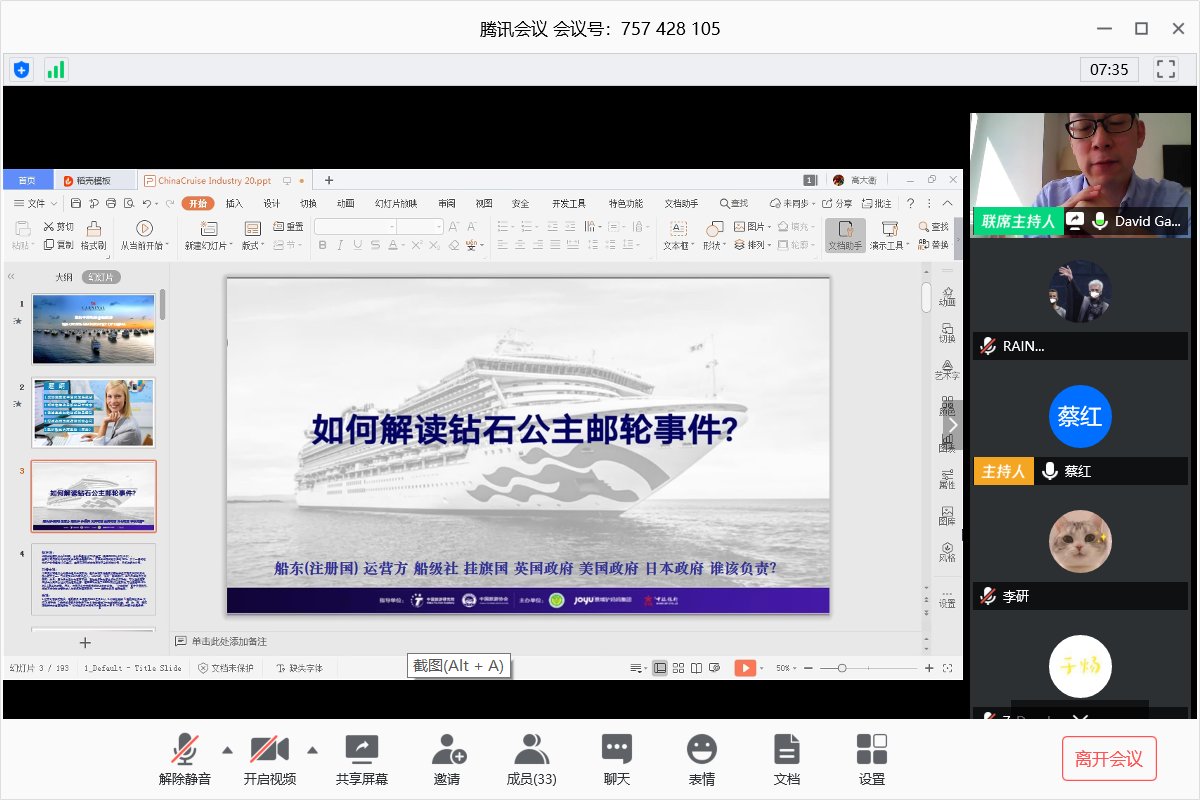Check the green network signal icon
Image resolution: width=1200 pixels, height=800 pixels.
pos(56,69)
